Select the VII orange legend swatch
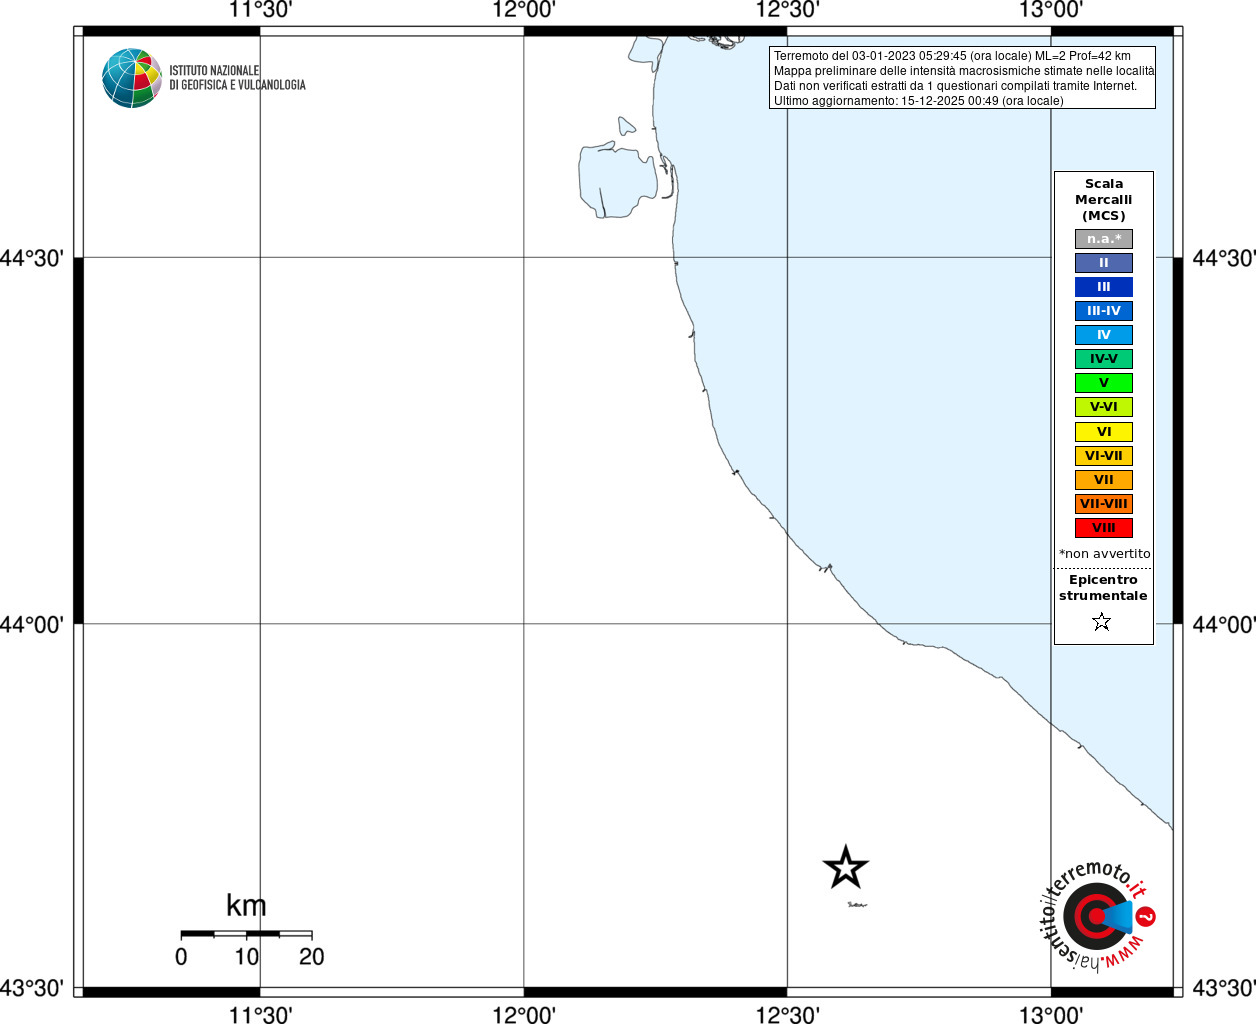 pyautogui.click(x=1104, y=480)
